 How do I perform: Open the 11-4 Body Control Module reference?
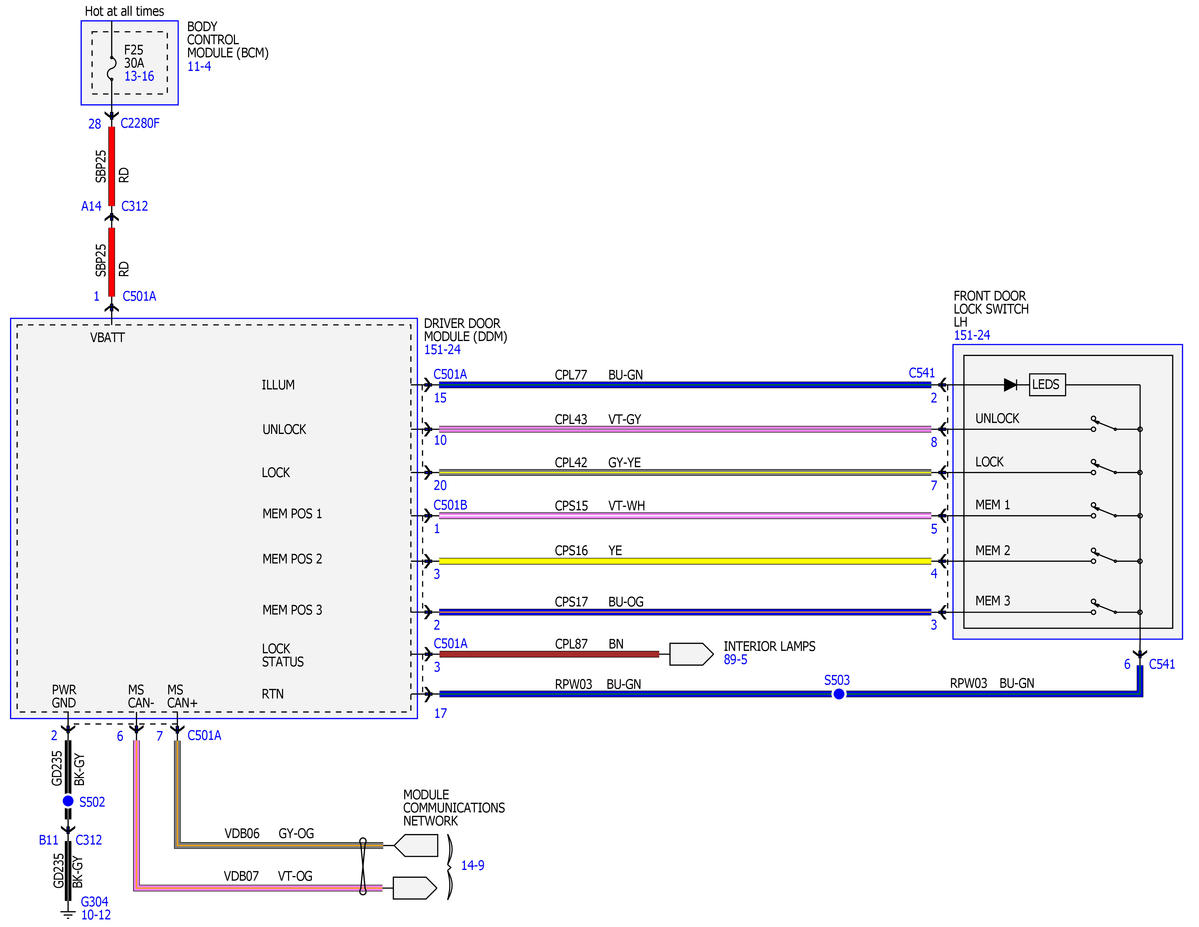(x=200, y=67)
